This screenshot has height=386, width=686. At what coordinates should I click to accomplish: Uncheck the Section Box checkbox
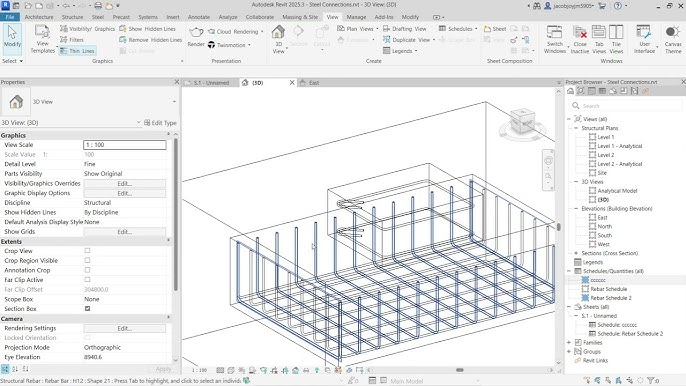click(88, 309)
